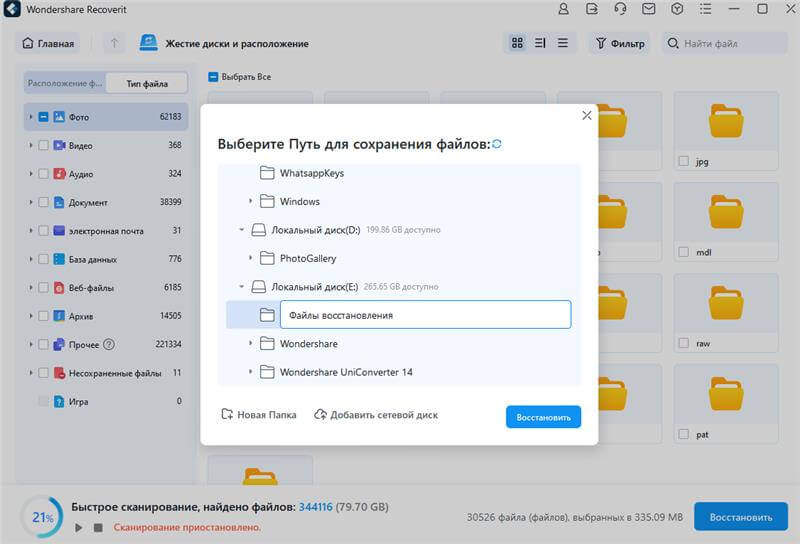Expand Wondershare UniConverter 14 folder
This screenshot has width=800, height=544.
click(x=251, y=372)
